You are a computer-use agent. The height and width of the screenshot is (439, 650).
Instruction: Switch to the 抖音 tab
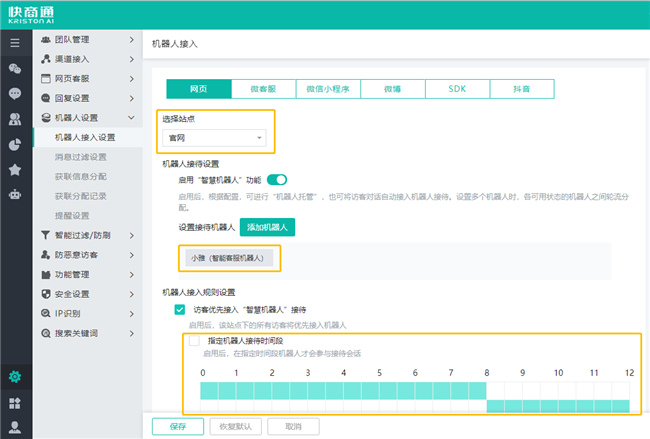[x=522, y=89]
